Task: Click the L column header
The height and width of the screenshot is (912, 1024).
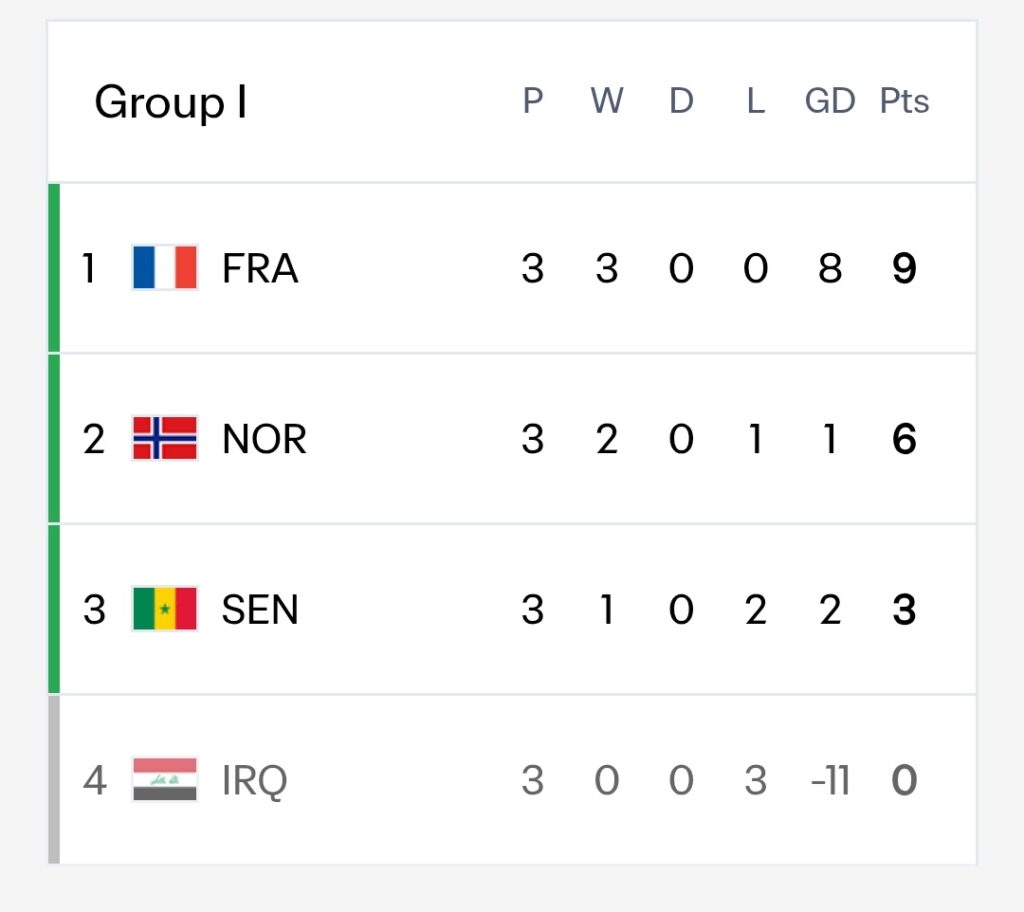Action: pos(756,101)
